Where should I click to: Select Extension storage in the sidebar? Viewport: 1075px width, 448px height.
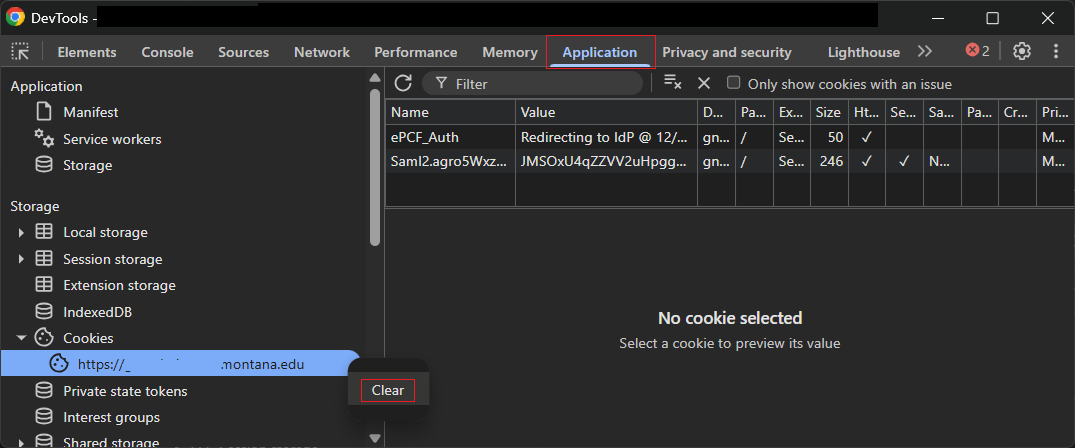point(119,285)
